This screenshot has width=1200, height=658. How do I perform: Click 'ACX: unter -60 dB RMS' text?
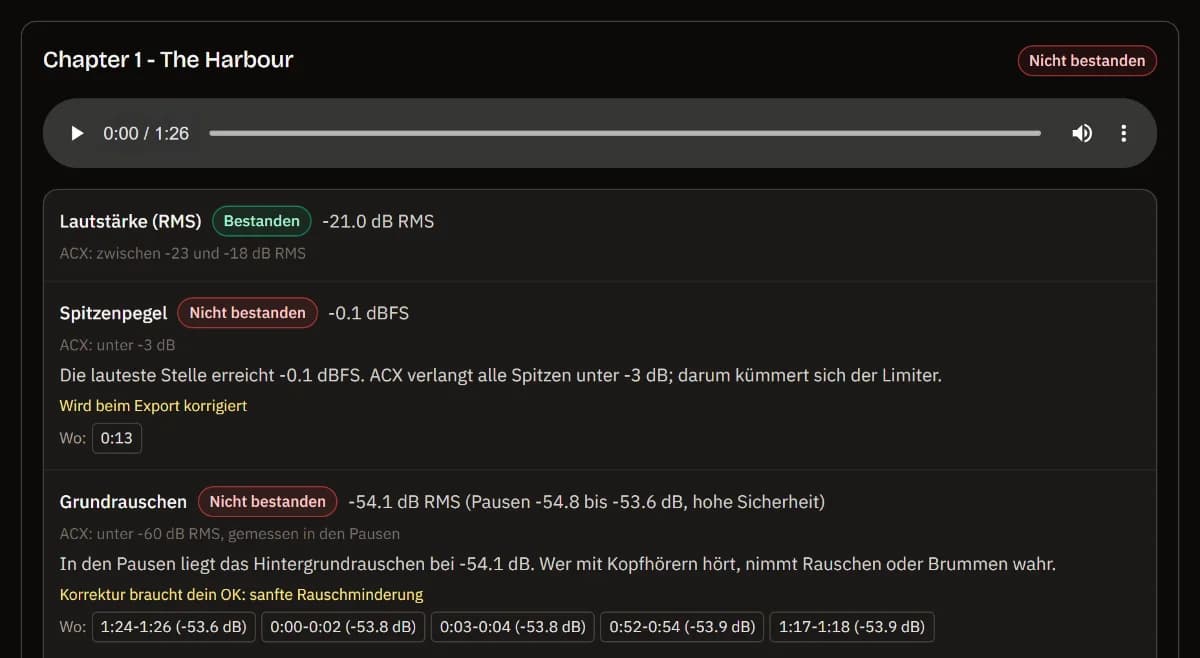[x=230, y=533]
